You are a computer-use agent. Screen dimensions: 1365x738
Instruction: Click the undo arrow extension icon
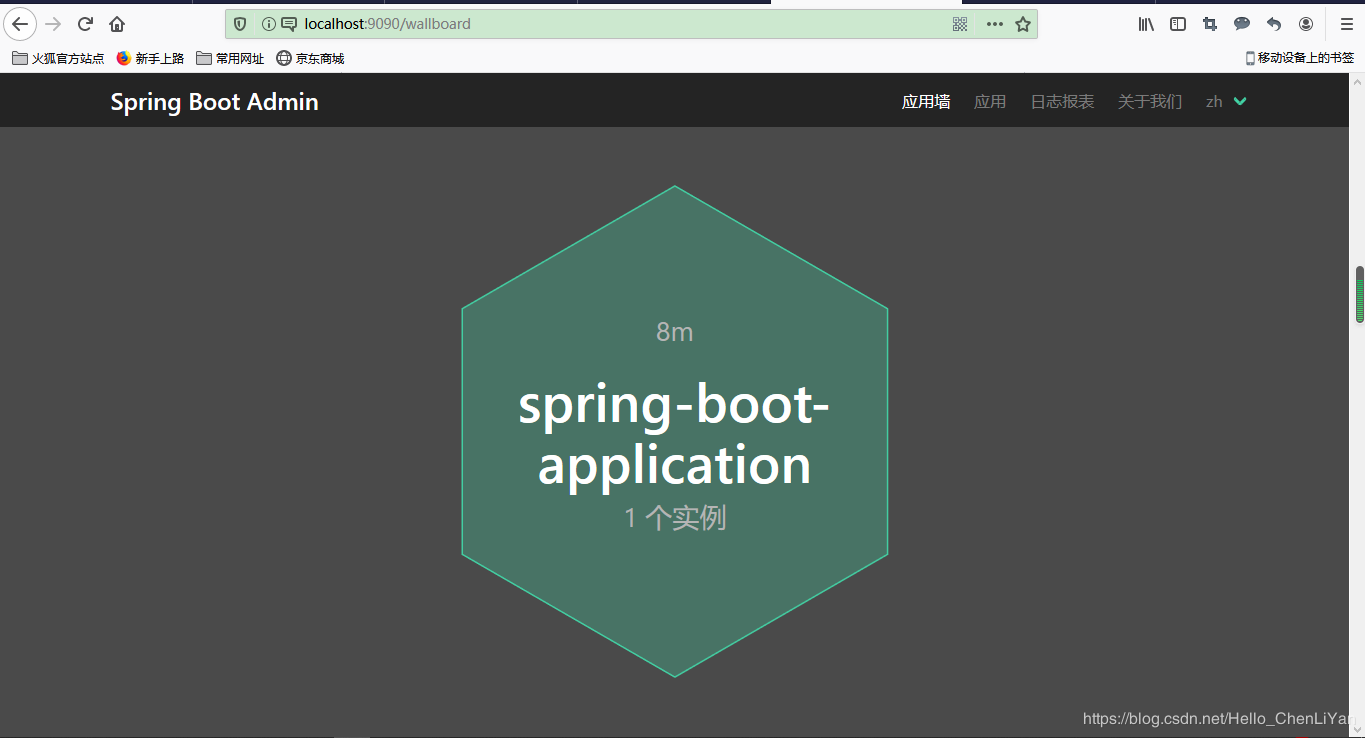pos(1273,23)
